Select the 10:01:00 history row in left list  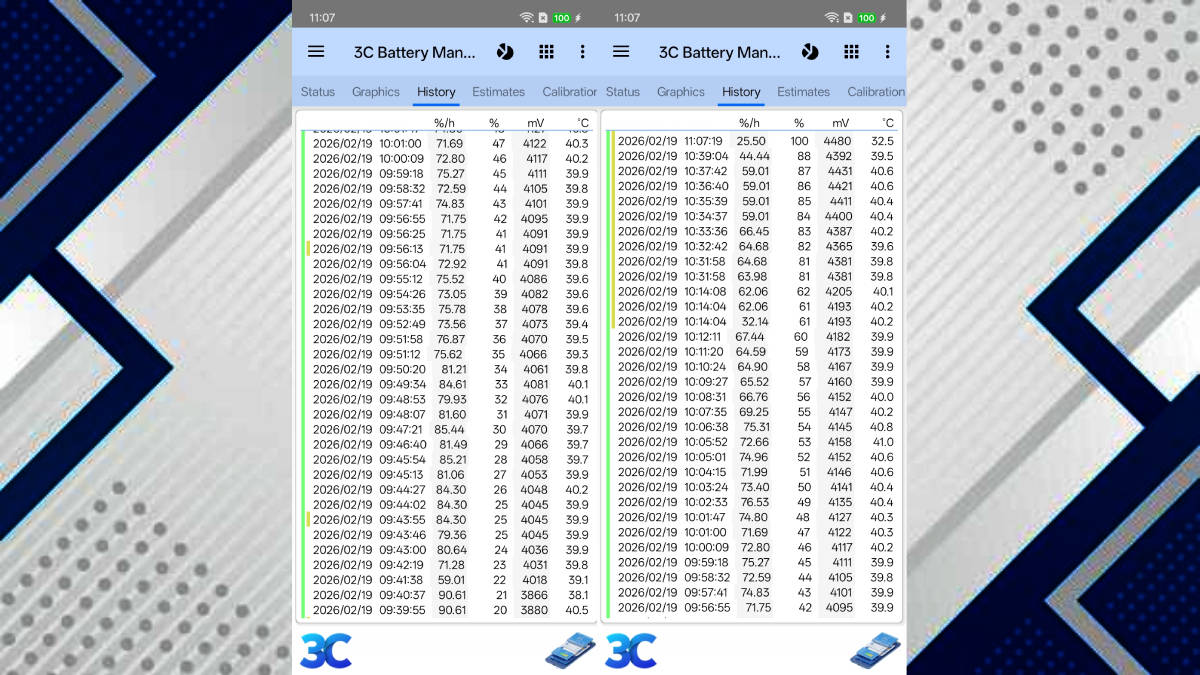pyautogui.click(x=450, y=143)
